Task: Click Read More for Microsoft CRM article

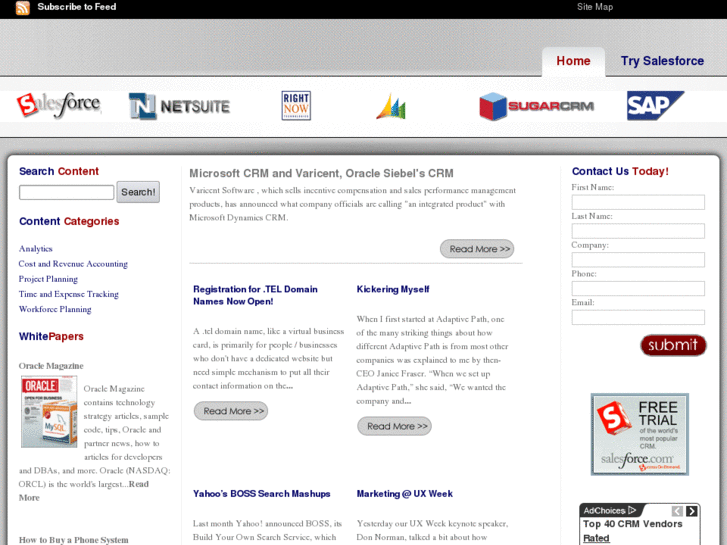Action: [477, 249]
